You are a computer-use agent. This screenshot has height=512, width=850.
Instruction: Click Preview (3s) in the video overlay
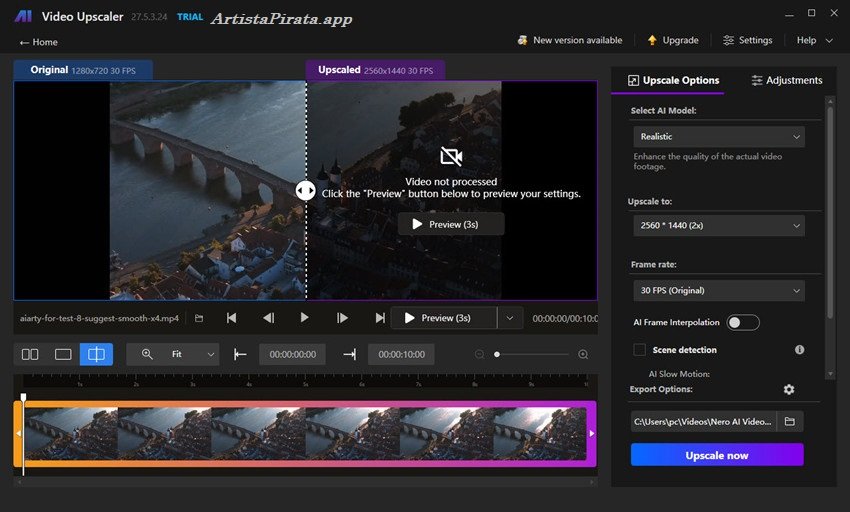451,225
